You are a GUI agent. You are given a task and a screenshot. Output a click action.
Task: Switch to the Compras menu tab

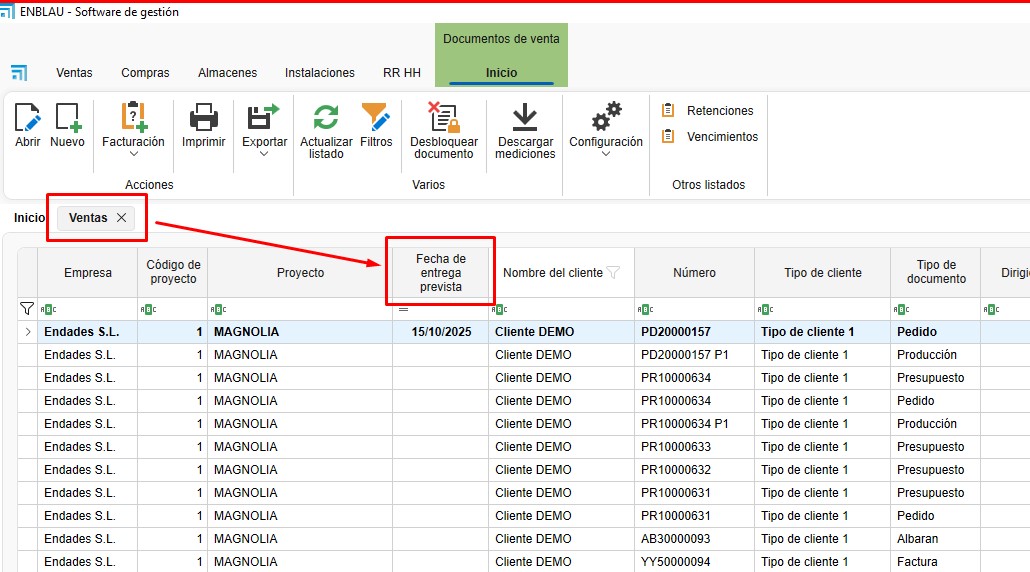click(x=145, y=73)
